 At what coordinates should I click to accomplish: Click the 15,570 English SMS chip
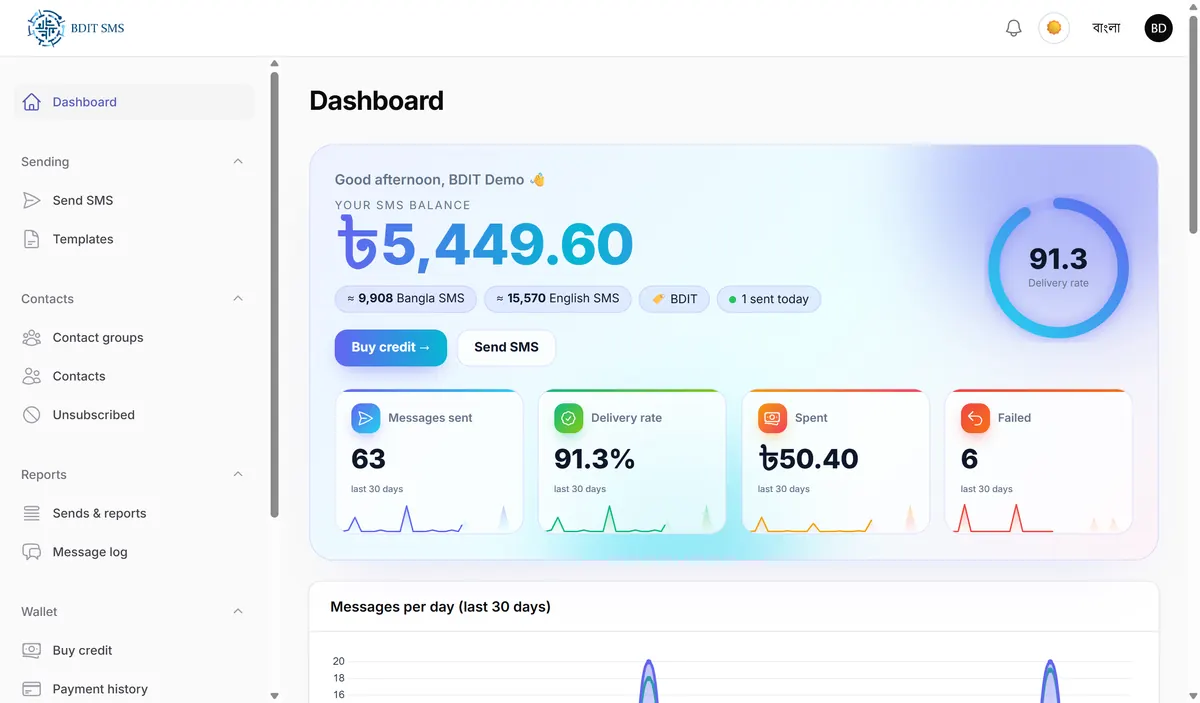pyautogui.click(x=558, y=299)
